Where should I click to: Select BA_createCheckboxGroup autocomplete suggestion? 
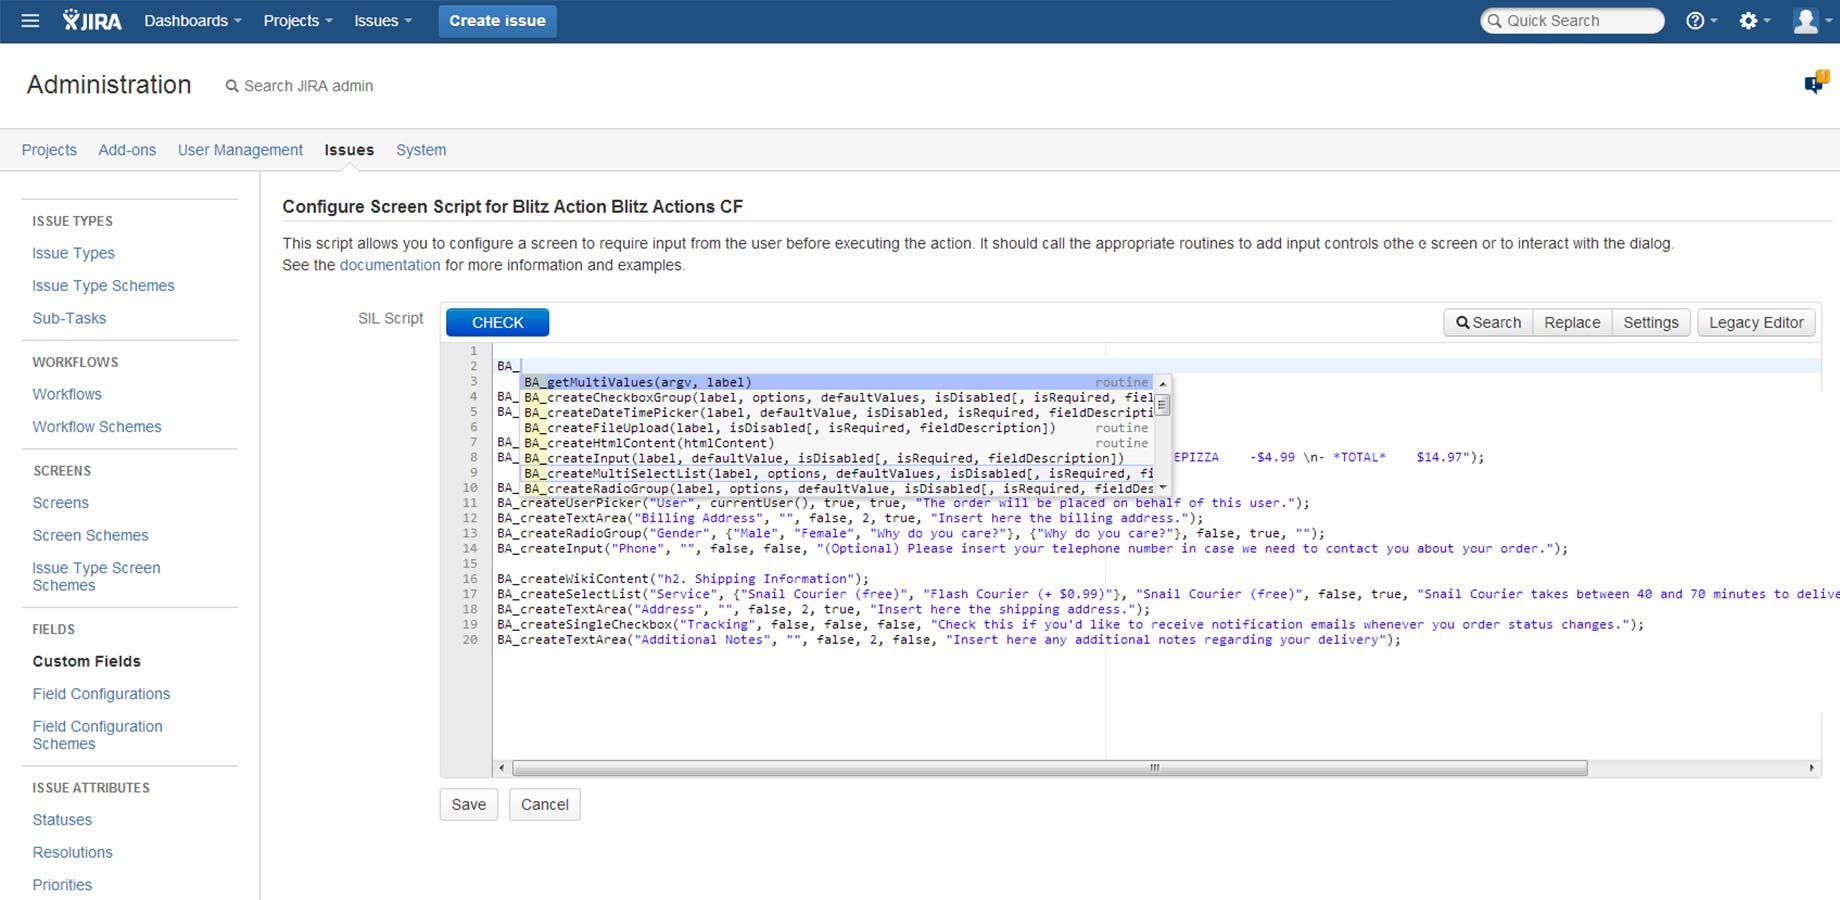tap(837, 398)
